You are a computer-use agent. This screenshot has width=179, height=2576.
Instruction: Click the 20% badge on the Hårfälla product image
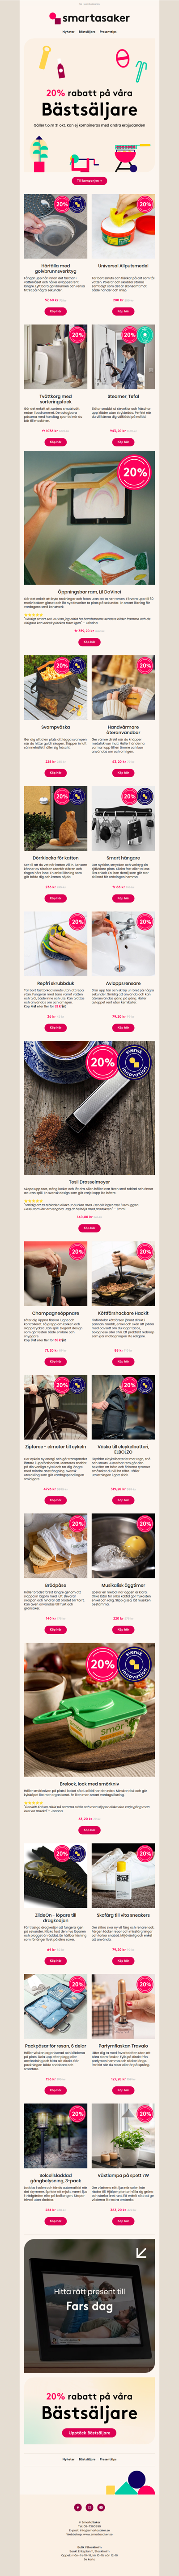62,204
